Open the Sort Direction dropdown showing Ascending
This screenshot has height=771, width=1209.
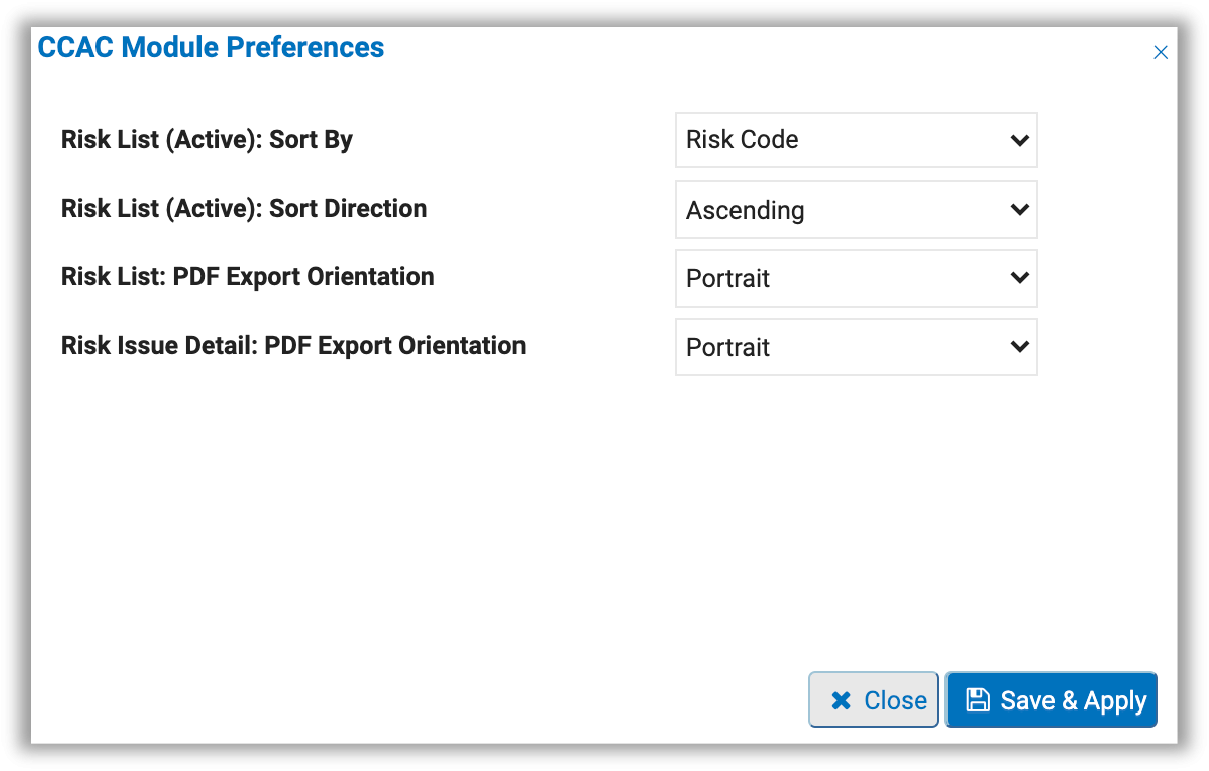click(x=855, y=209)
